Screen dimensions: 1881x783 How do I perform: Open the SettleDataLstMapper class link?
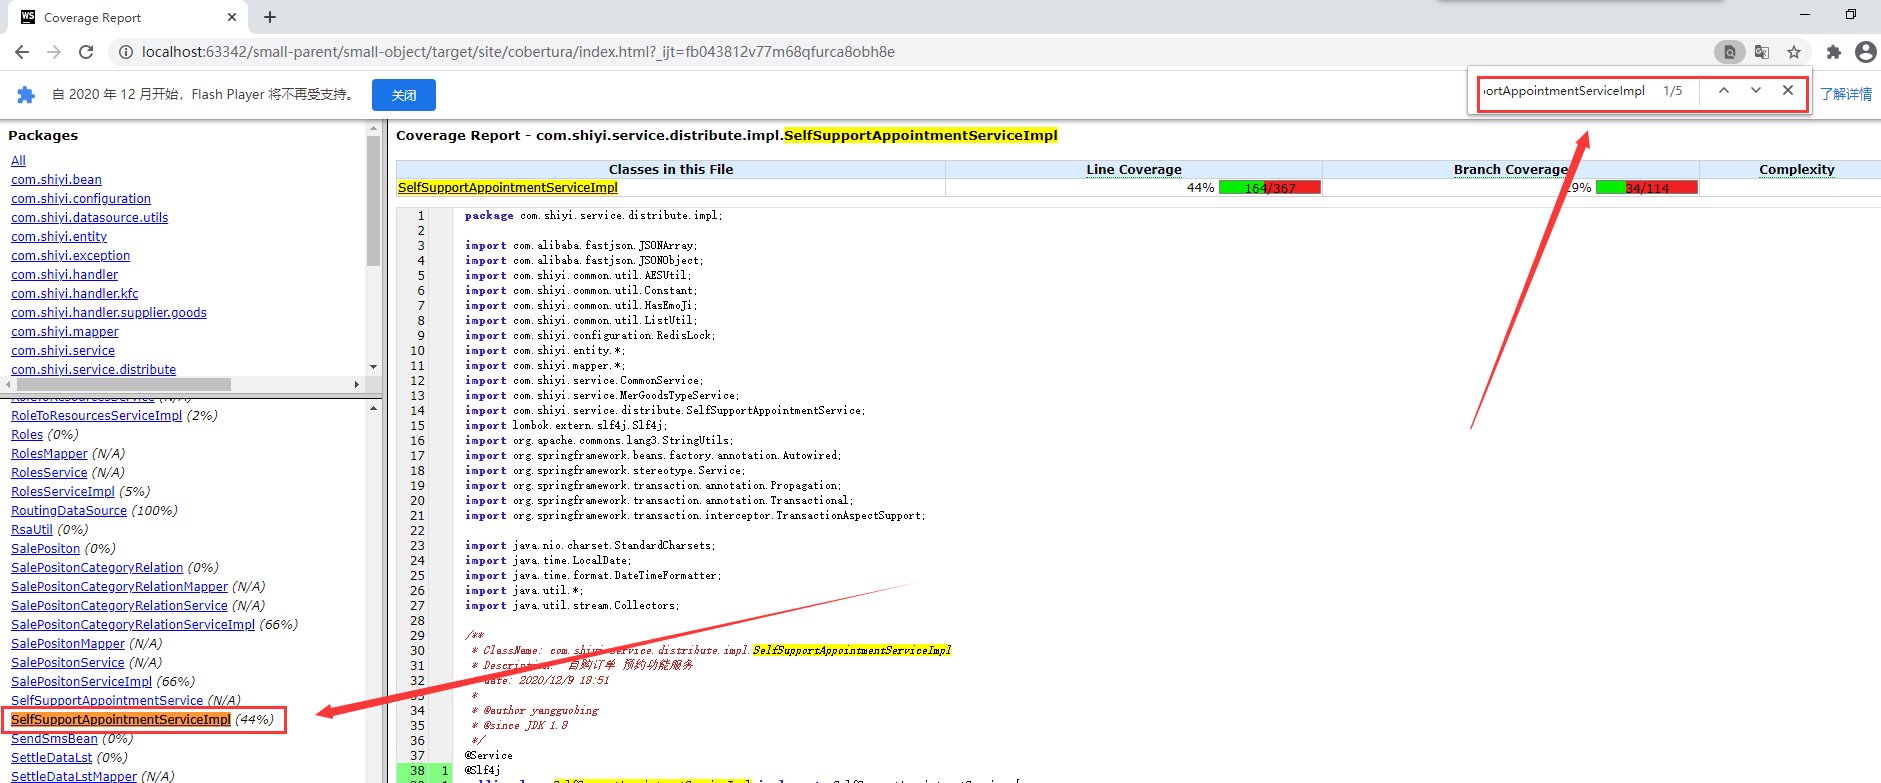tap(74, 776)
